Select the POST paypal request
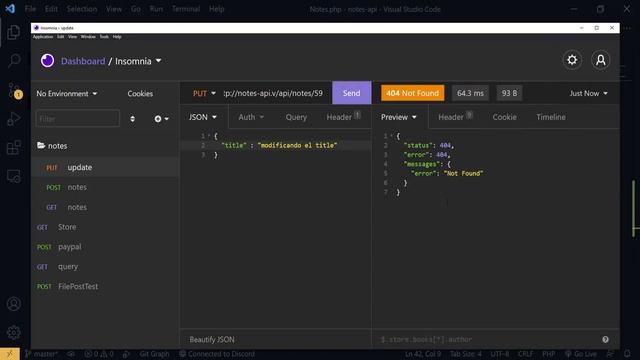The height and width of the screenshot is (360, 640). (105, 247)
